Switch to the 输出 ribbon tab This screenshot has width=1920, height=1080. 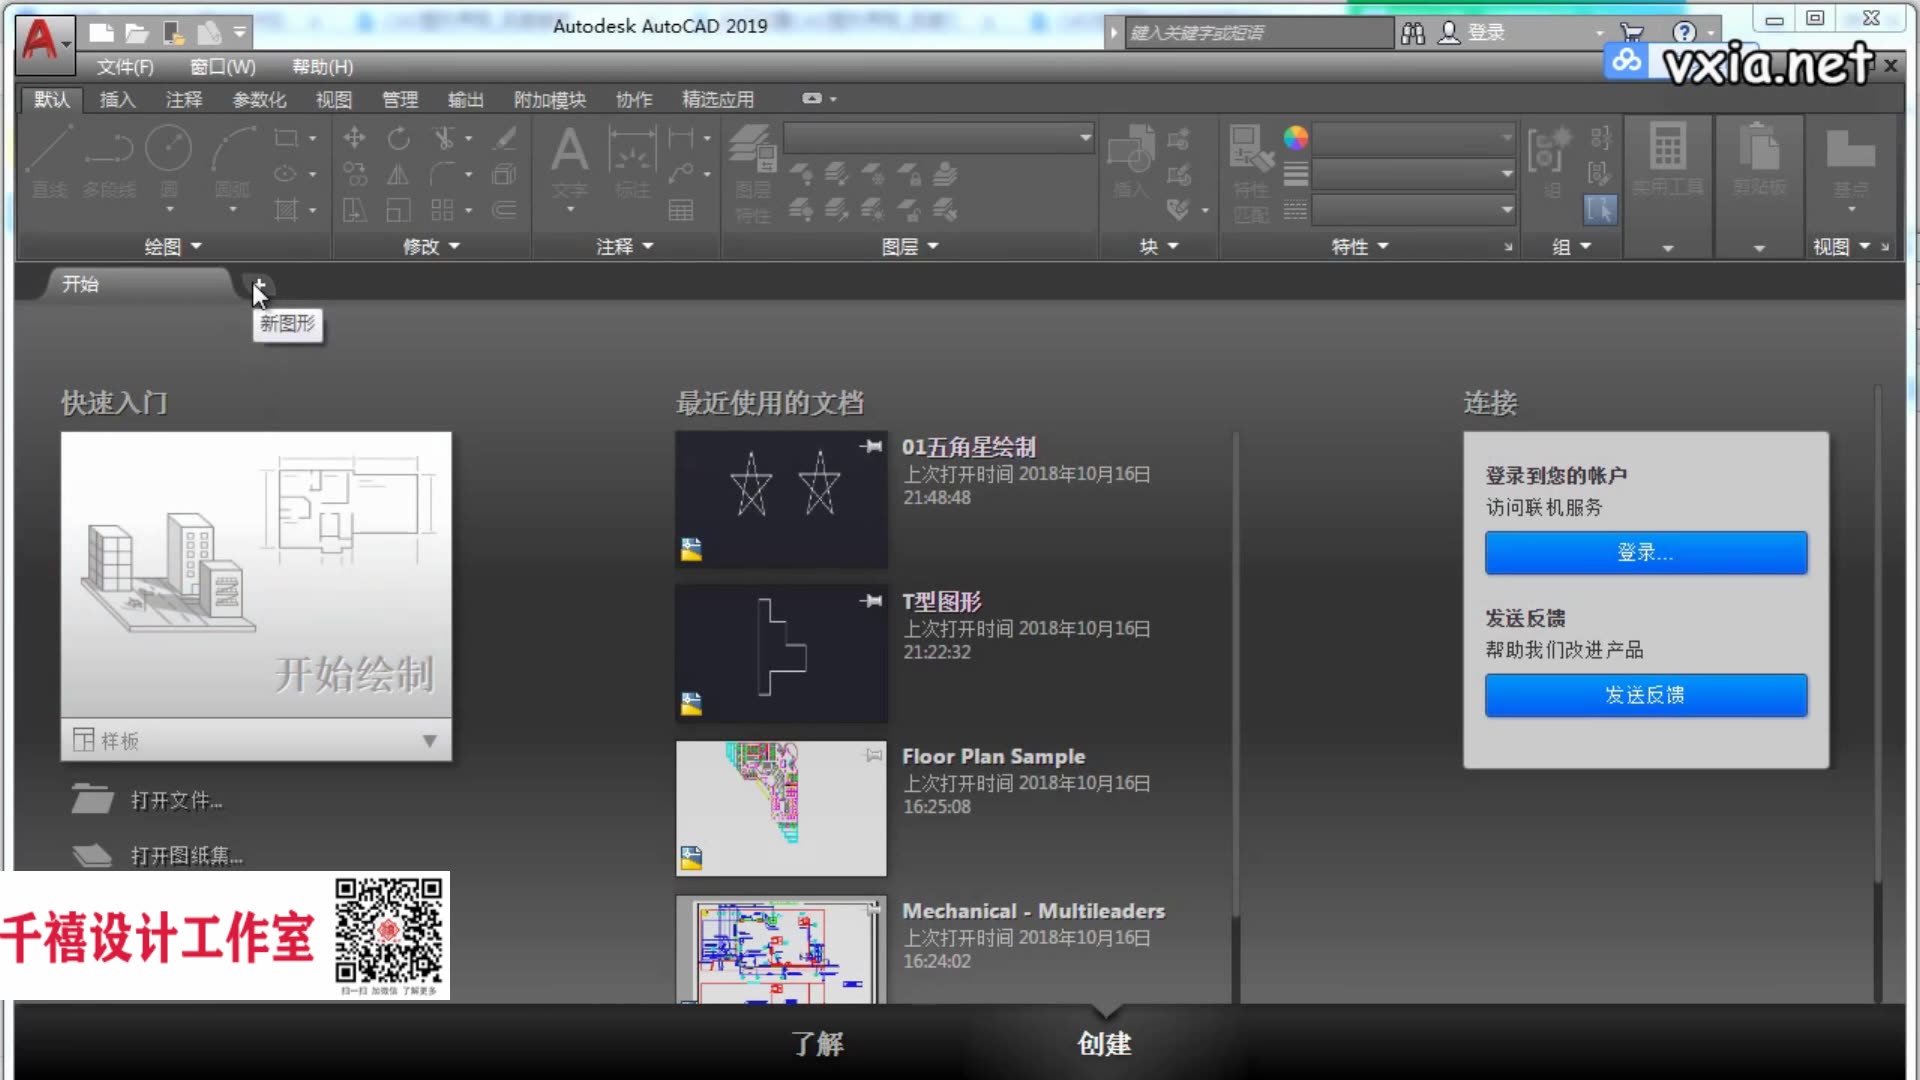(466, 99)
